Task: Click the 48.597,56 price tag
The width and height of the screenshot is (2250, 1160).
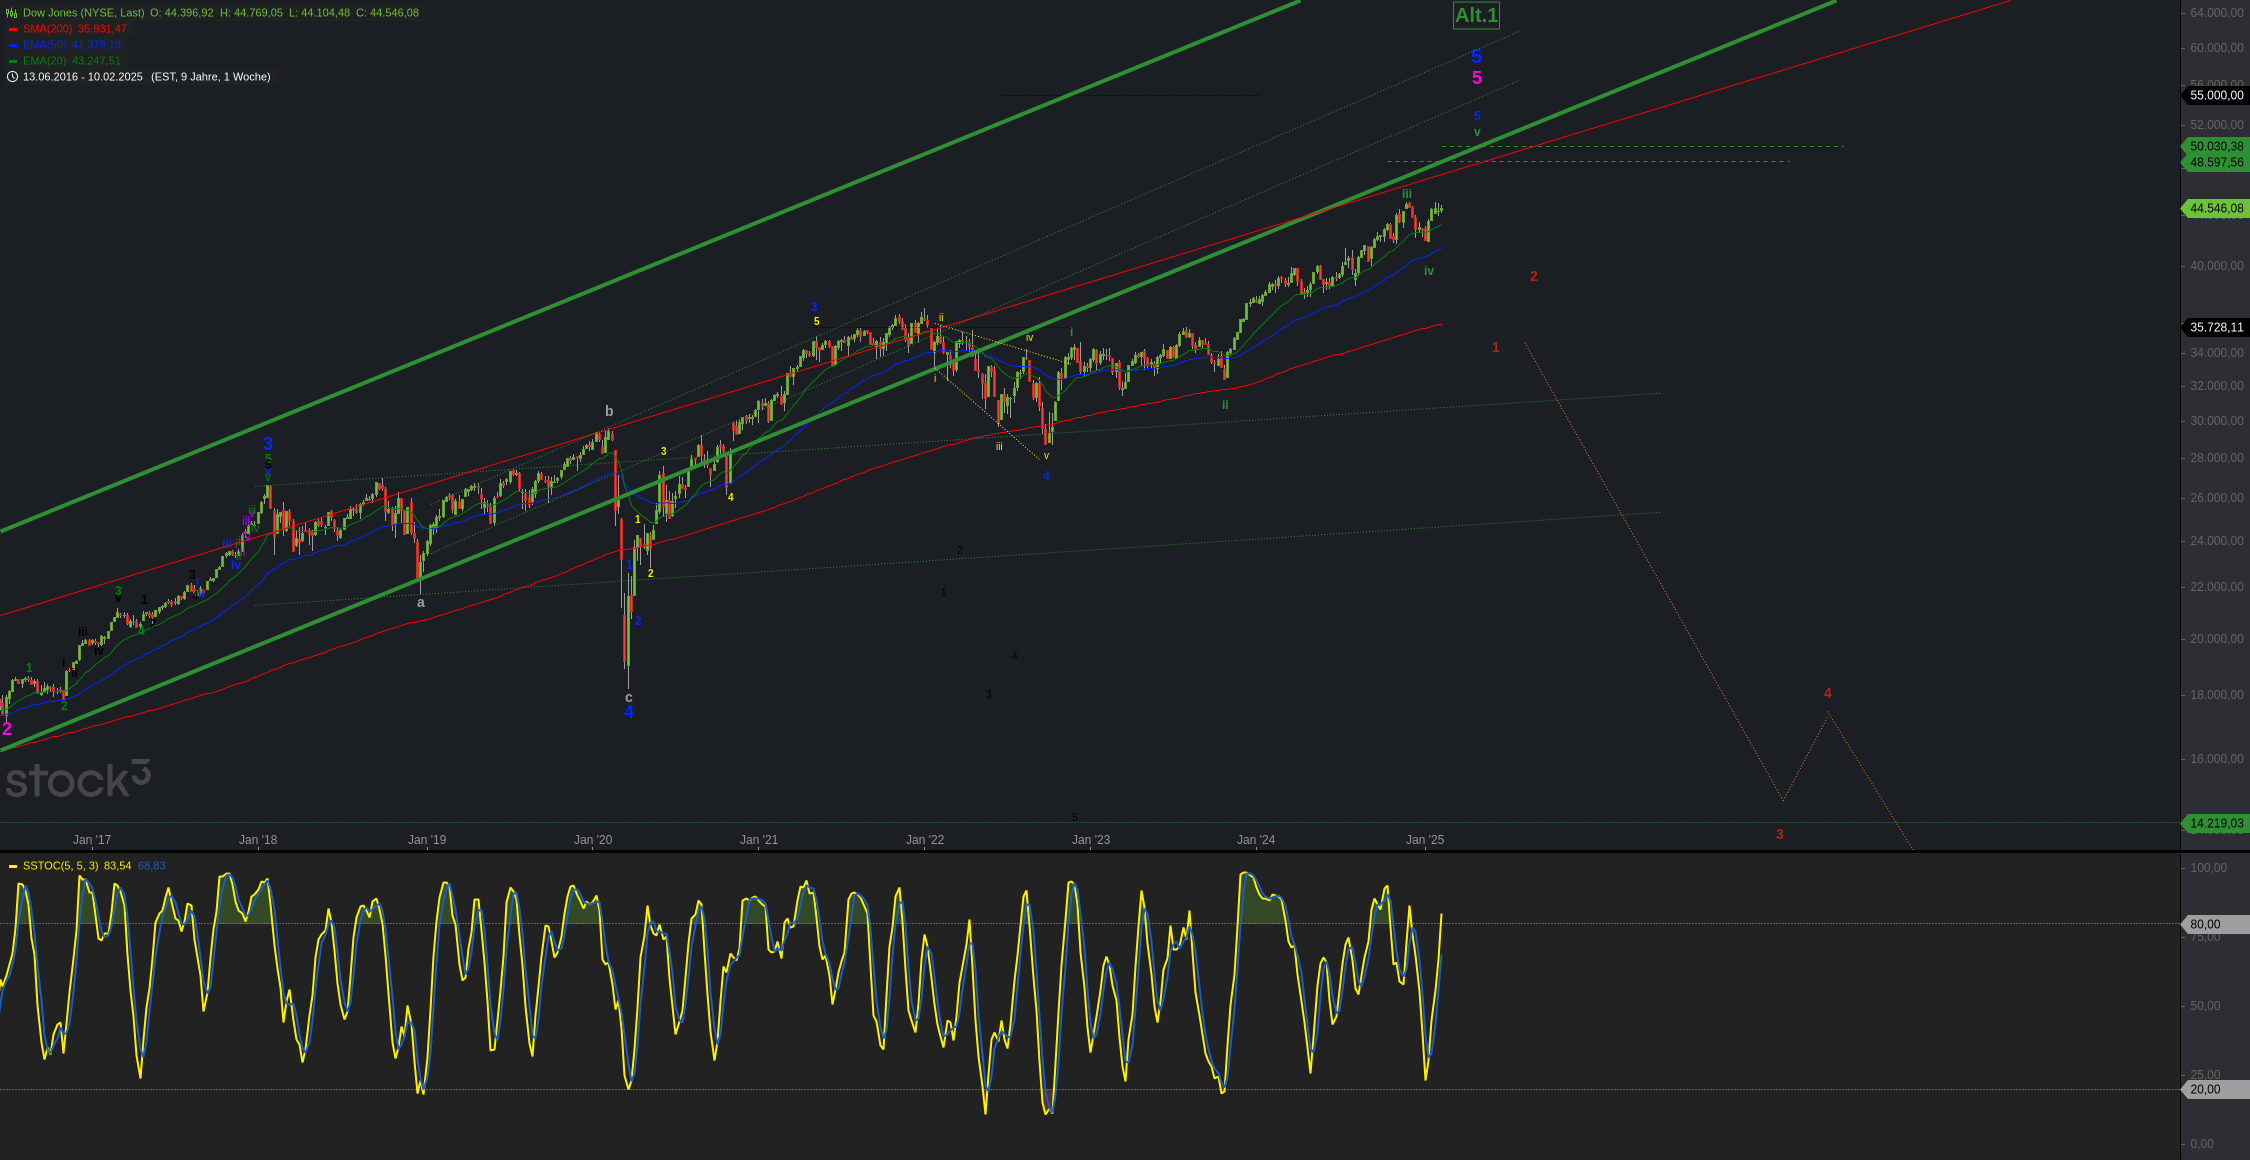Action: (x=2215, y=162)
